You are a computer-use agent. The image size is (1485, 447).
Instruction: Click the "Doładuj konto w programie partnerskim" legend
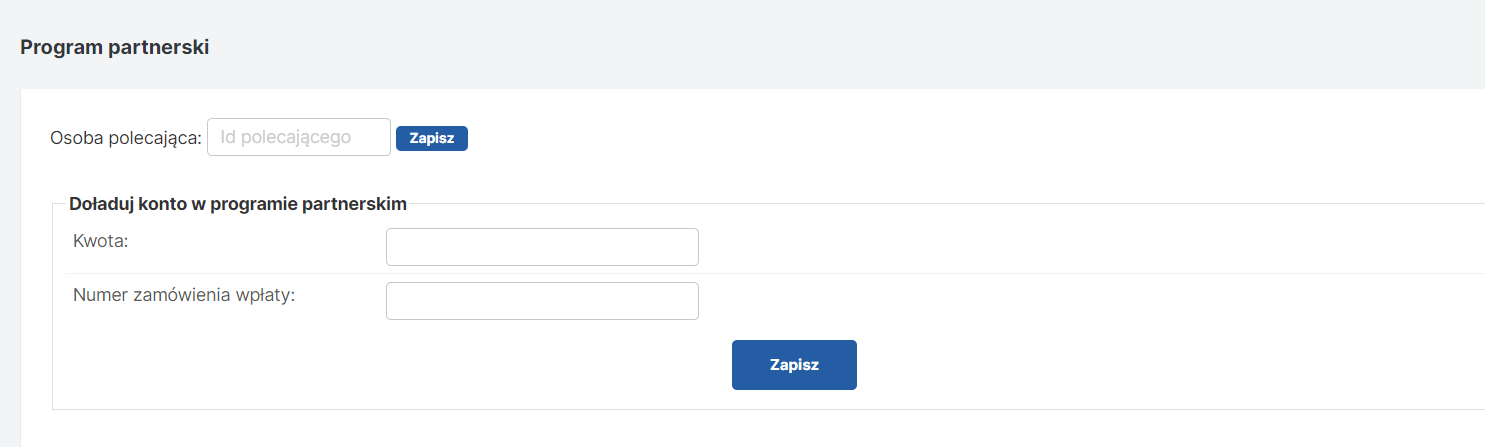[238, 204]
